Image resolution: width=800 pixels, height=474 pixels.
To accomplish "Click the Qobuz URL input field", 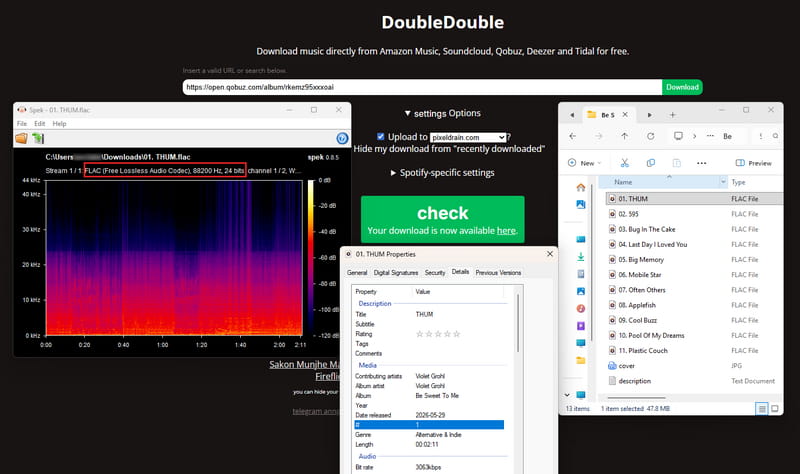I will 422,87.
